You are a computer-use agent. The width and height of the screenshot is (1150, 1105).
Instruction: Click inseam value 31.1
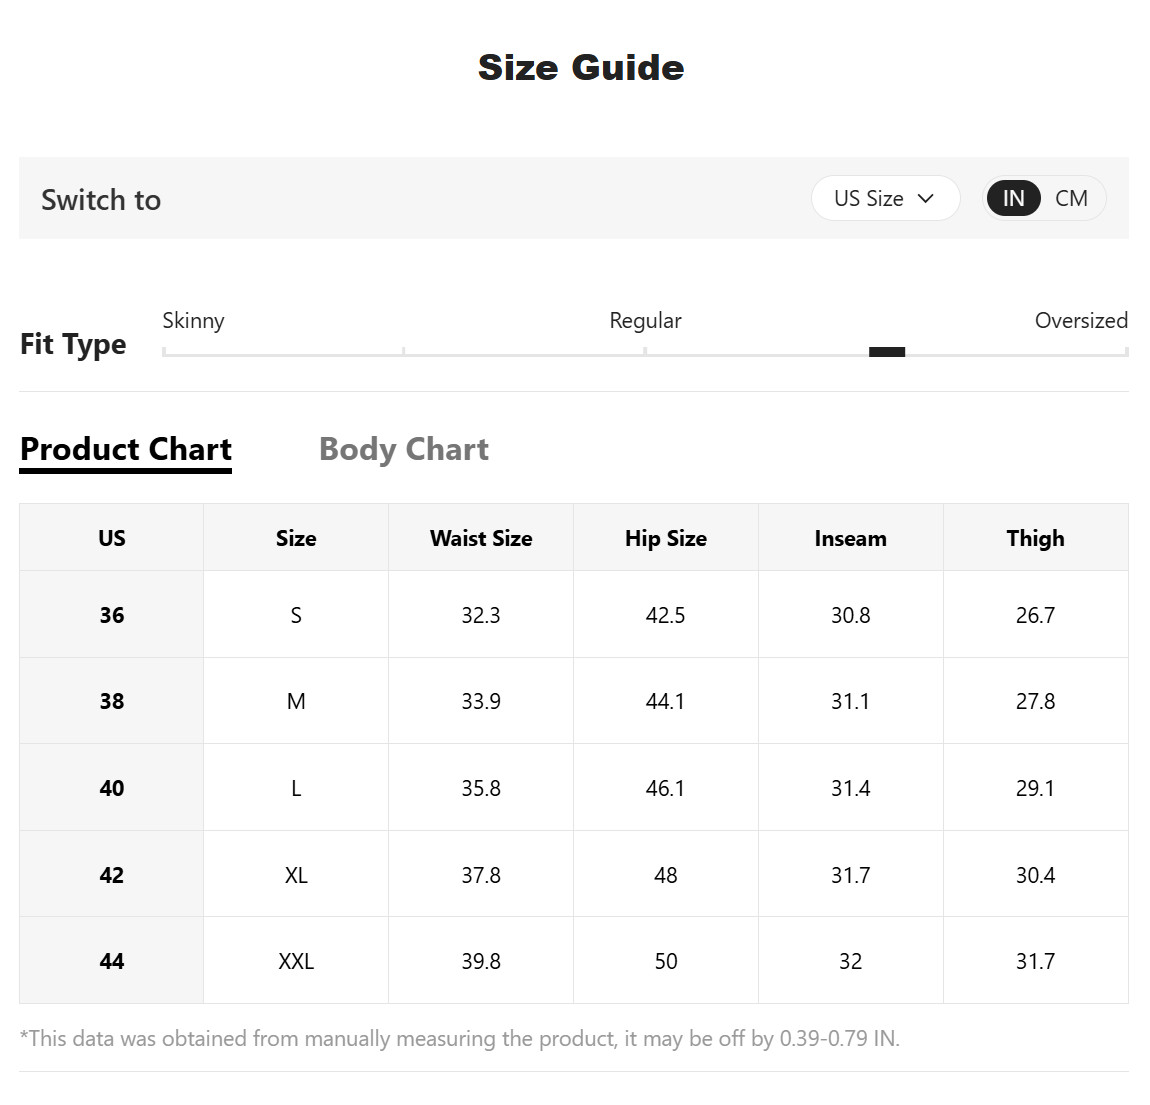click(851, 701)
